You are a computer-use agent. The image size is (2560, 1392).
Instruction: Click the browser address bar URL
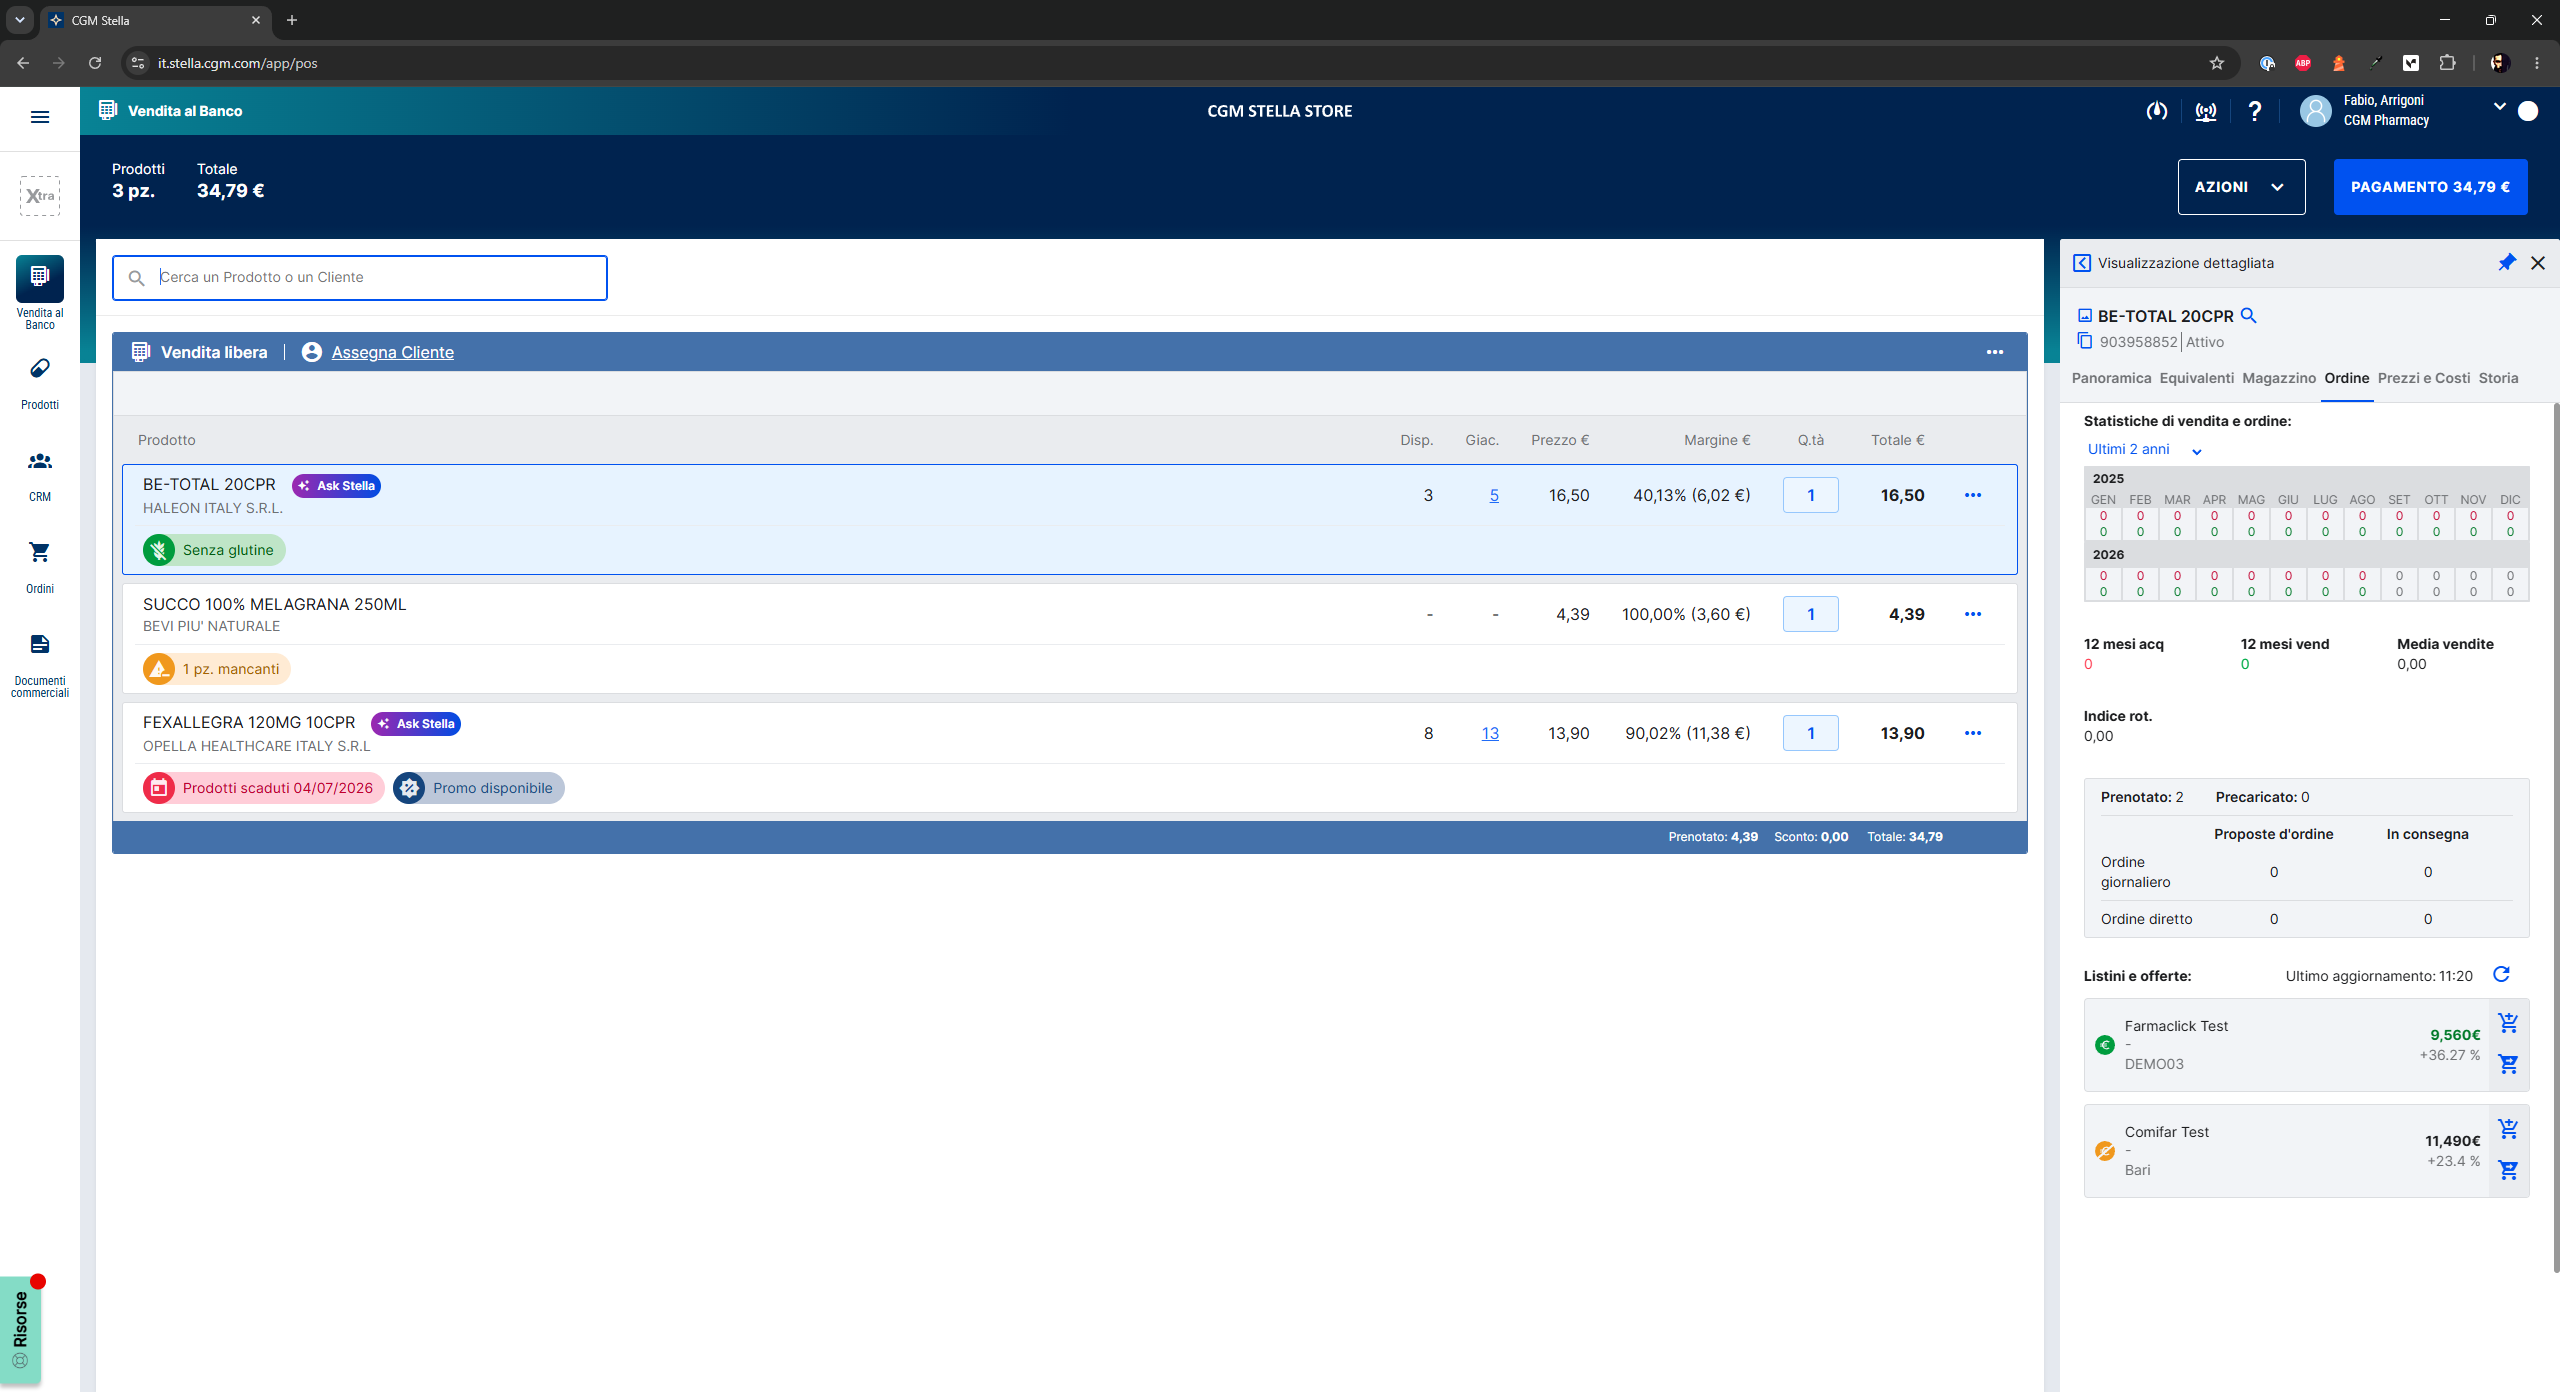[238, 63]
